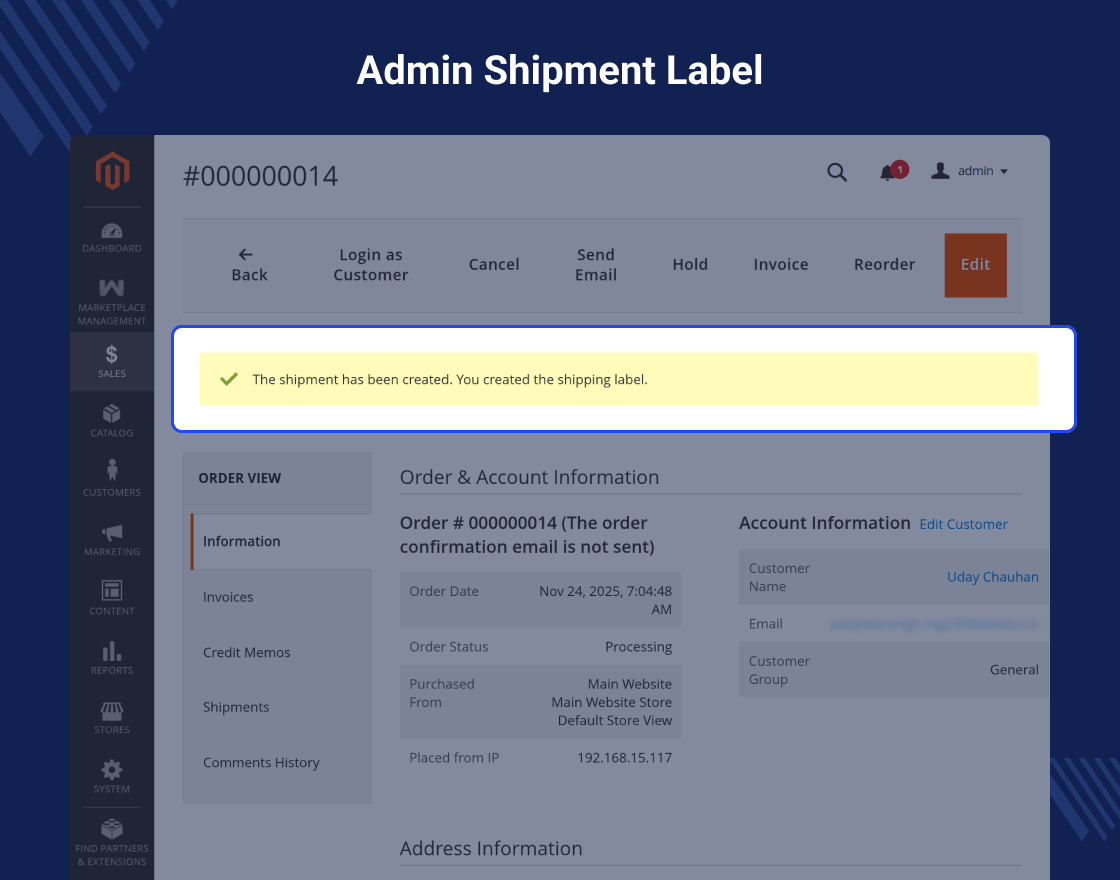Click the search magnifier icon
This screenshot has width=1120, height=880.
coord(836,172)
